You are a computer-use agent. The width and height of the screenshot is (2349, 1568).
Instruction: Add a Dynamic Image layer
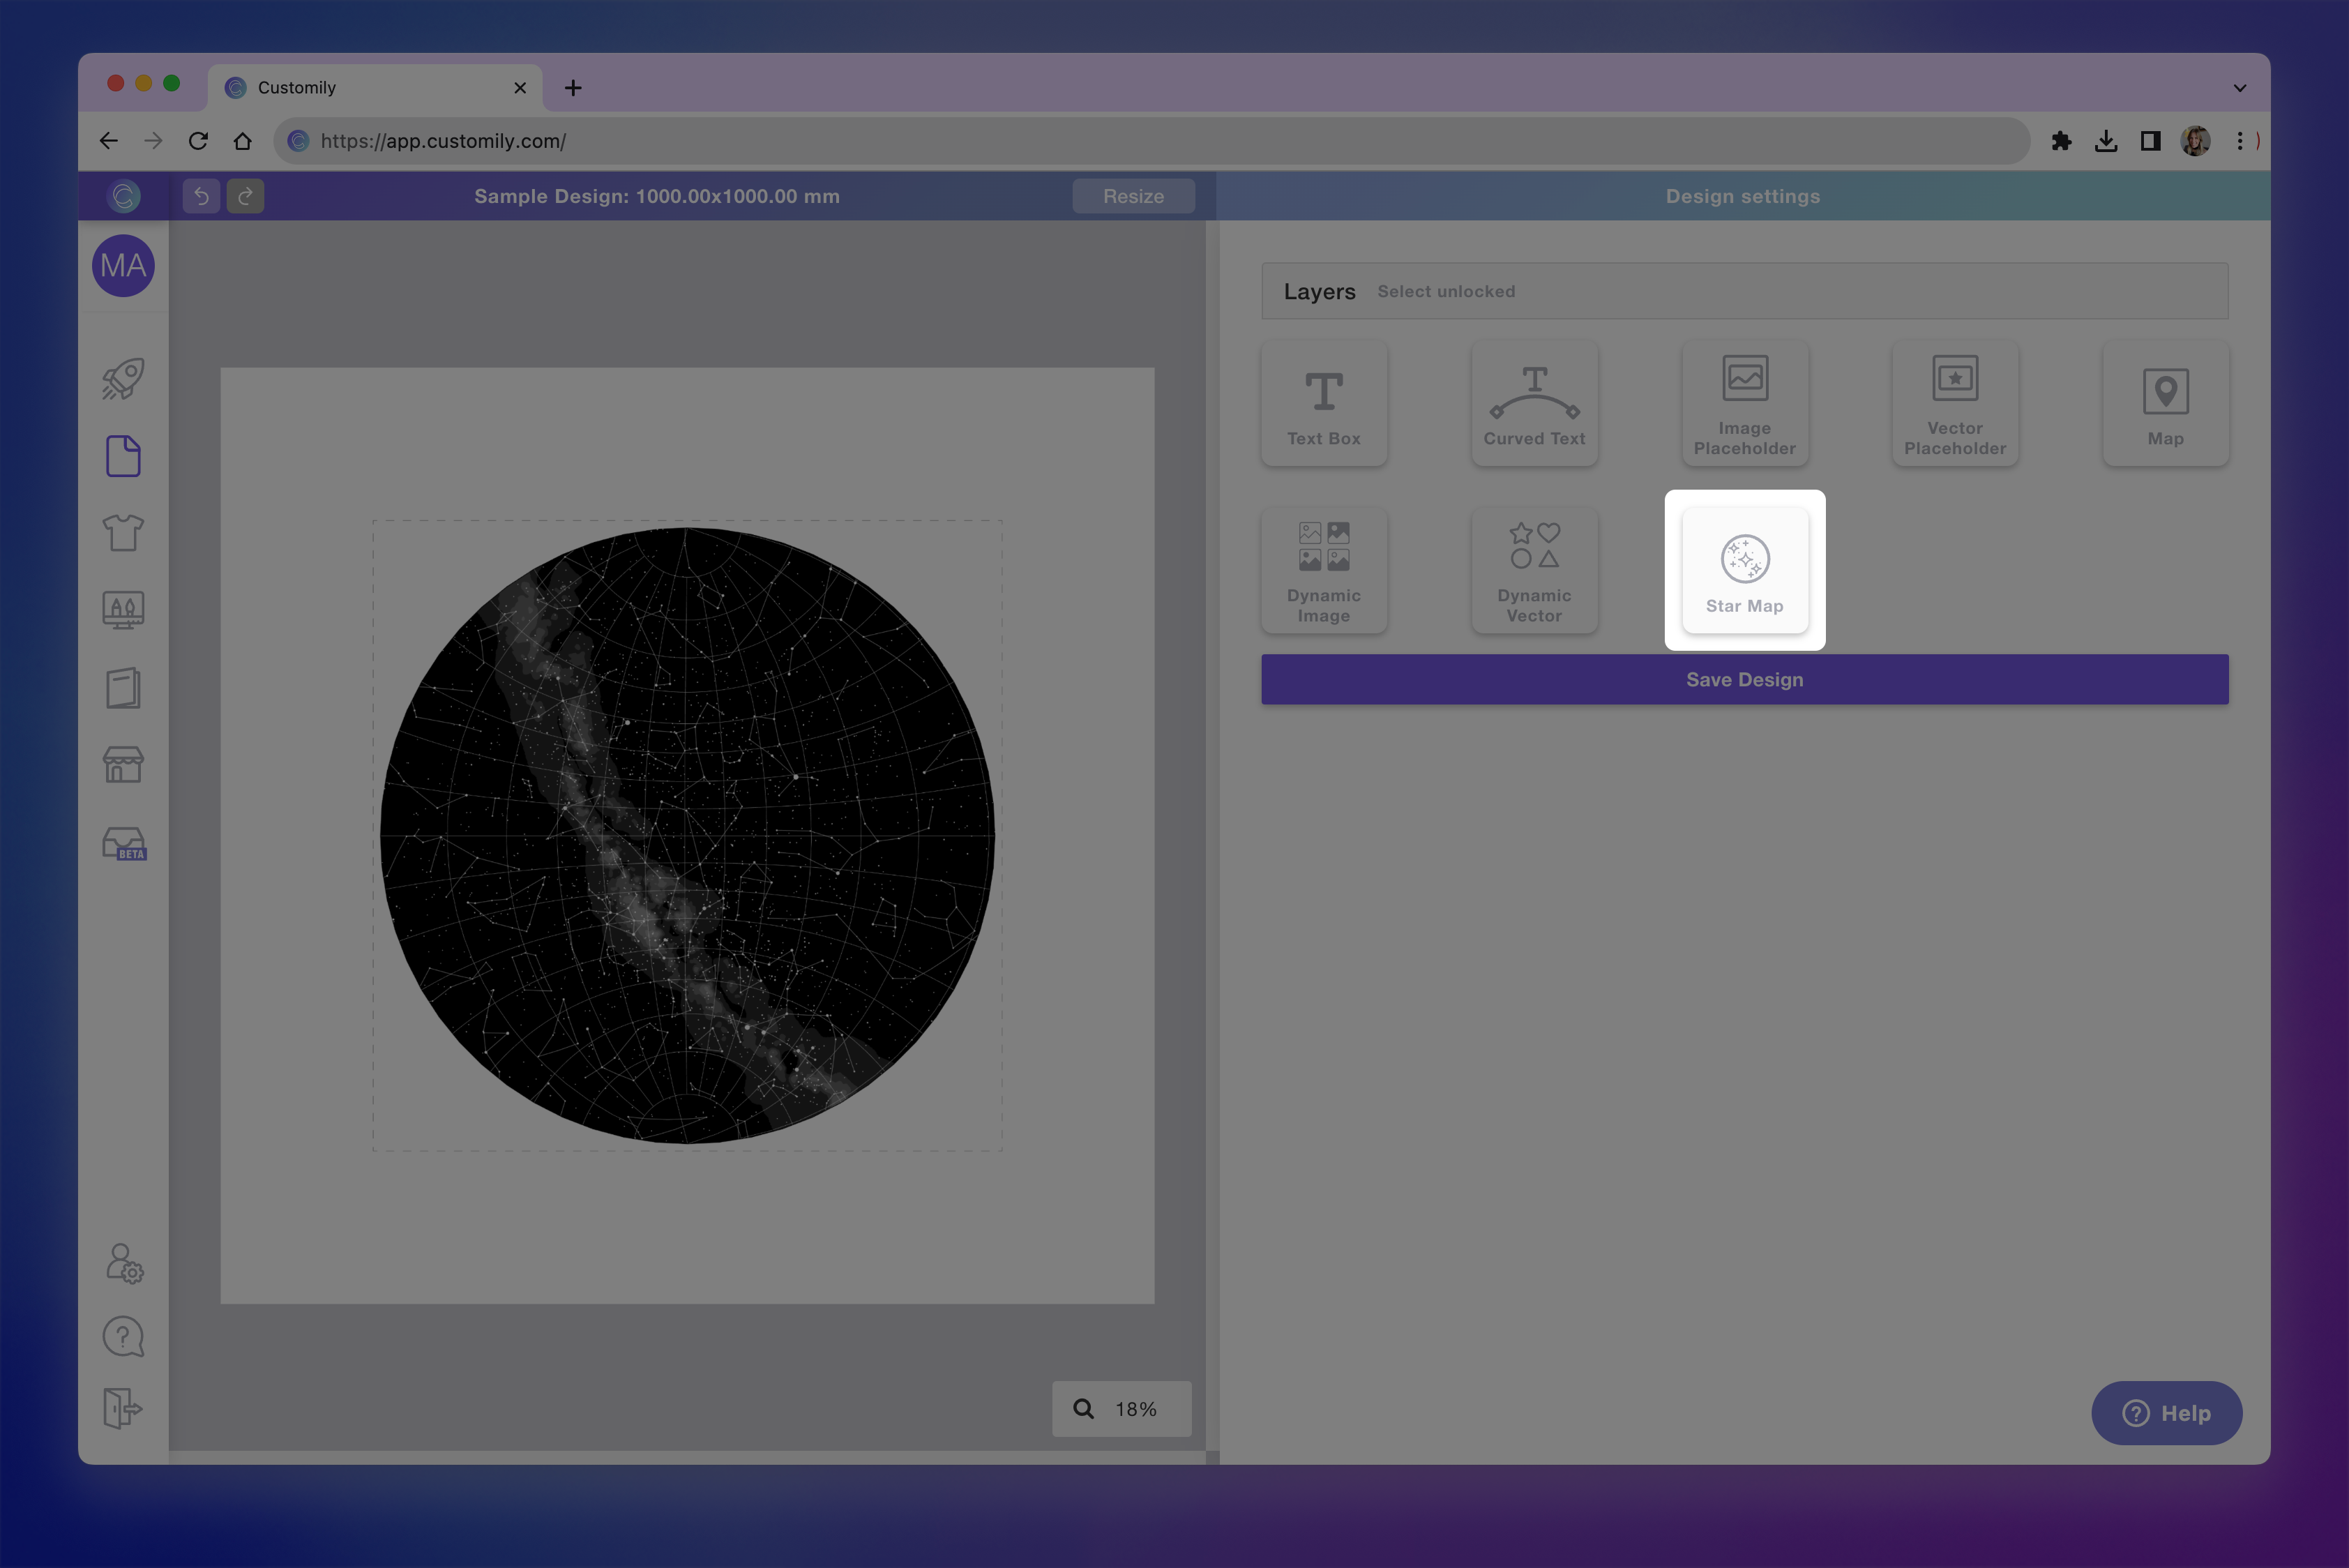[1324, 569]
